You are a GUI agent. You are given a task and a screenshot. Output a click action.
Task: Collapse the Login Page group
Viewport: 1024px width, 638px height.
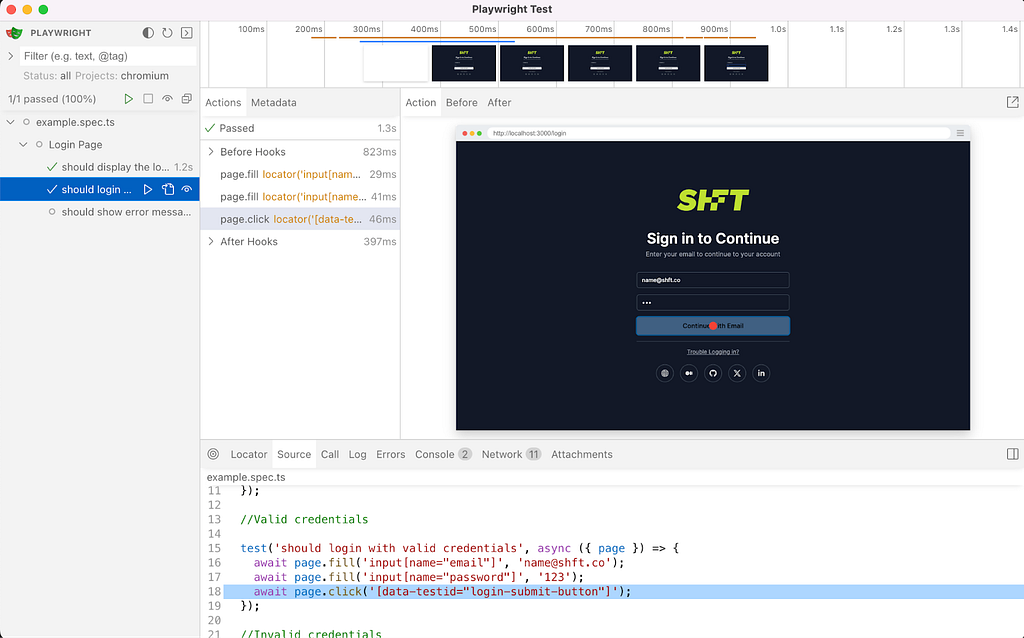point(24,144)
